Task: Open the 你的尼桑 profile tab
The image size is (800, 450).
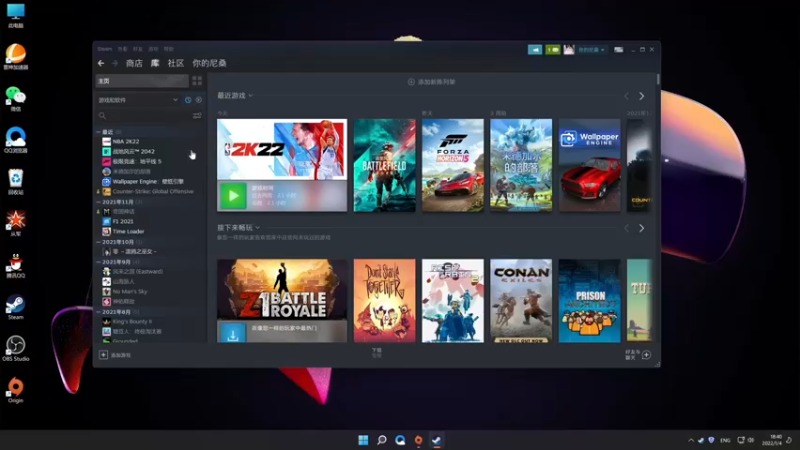Action: (x=209, y=63)
